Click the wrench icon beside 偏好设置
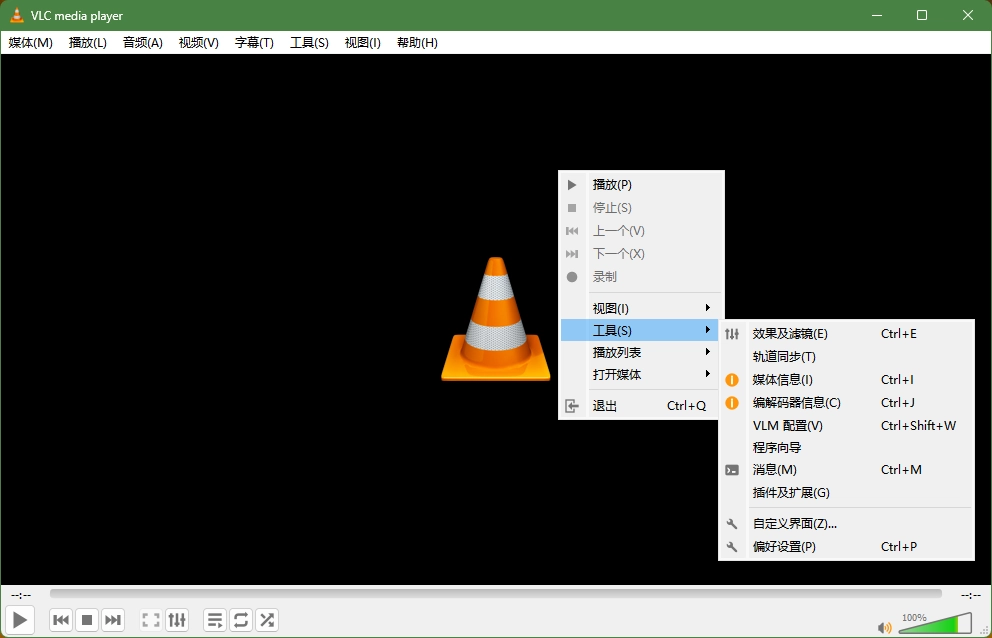This screenshot has width=992, height=638. point(733,547)
